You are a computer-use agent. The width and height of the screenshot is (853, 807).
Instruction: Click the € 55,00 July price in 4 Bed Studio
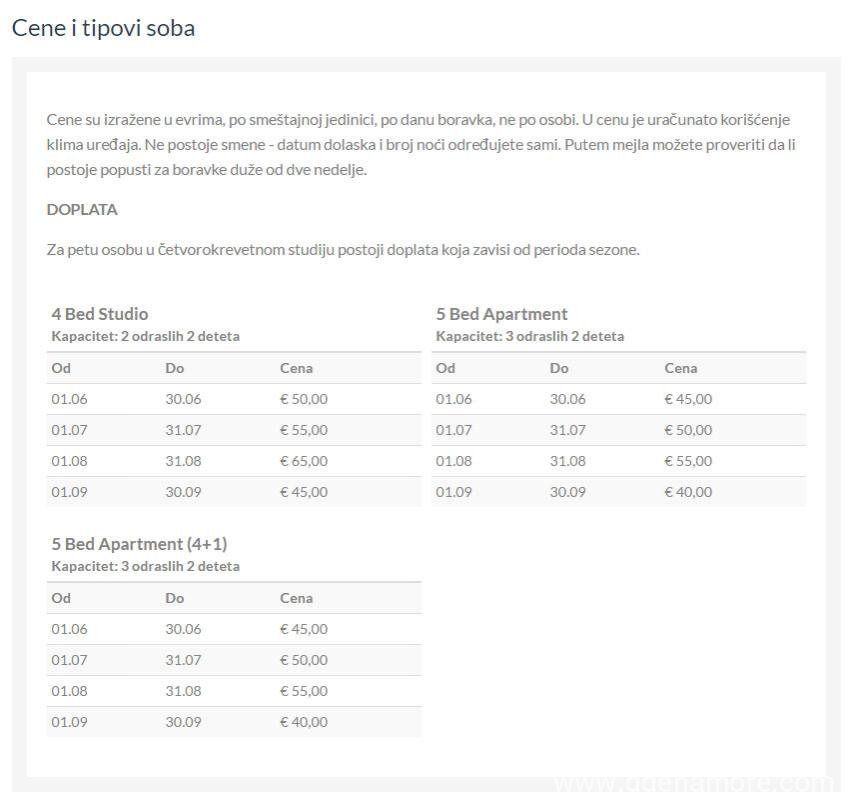(x=303, y=430)
